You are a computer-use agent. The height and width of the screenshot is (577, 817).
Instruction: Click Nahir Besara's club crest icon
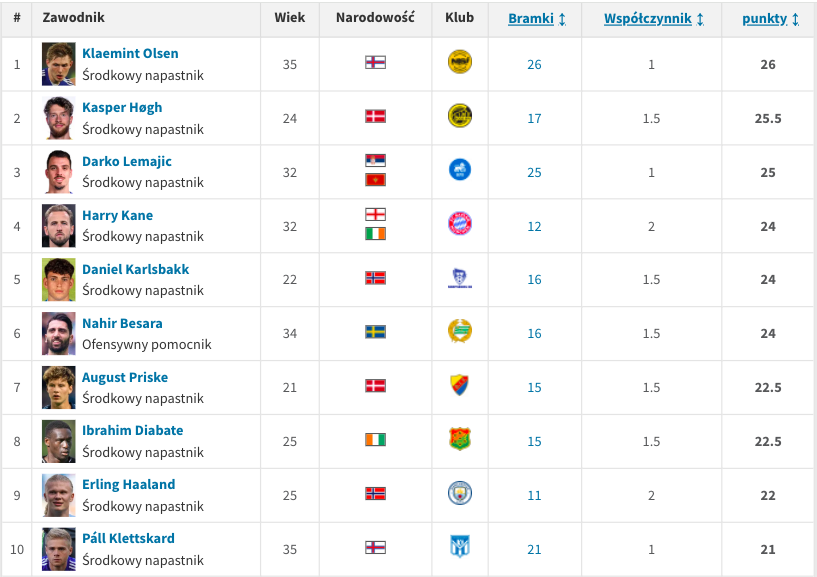460,331
